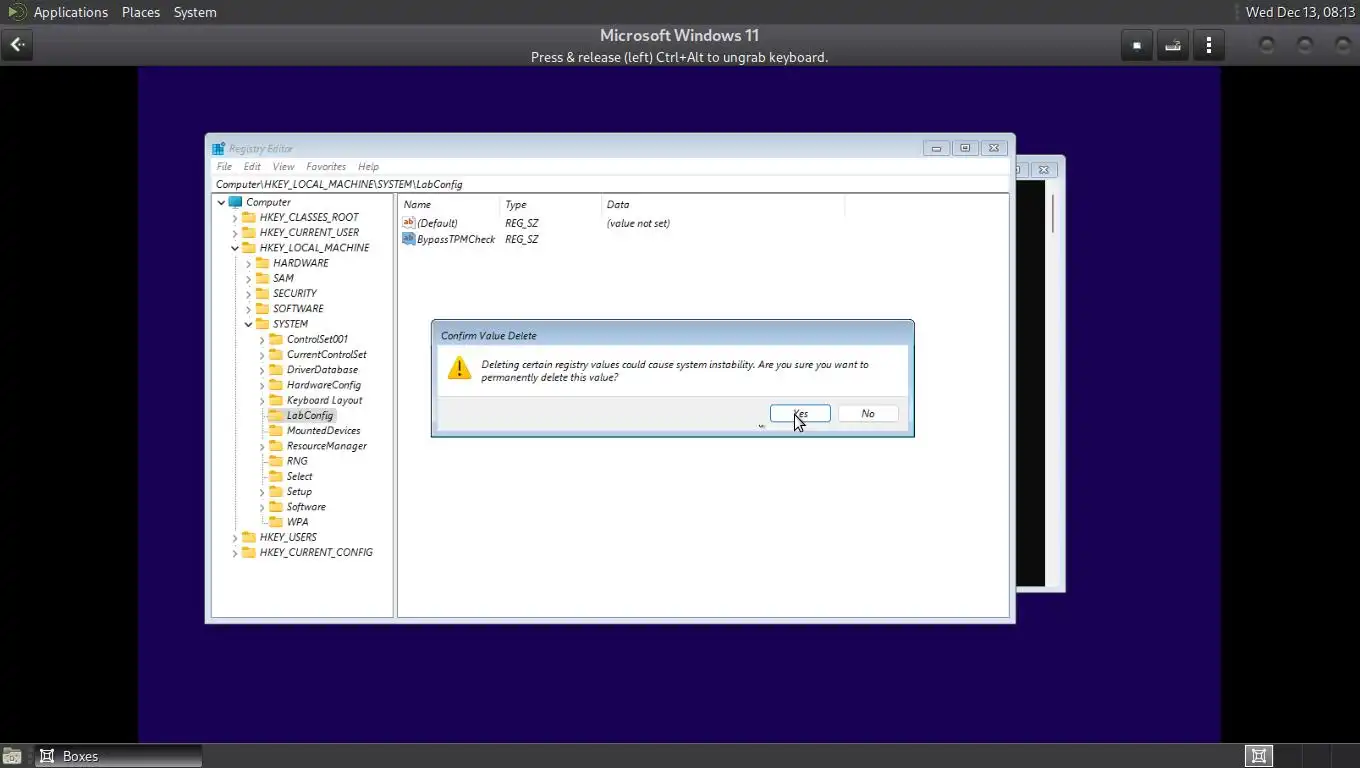Image resolution: width=1360 pixels, height=768 pixels.
Task: Open the Favorites menu in Registry Editor
Action: 326,167
